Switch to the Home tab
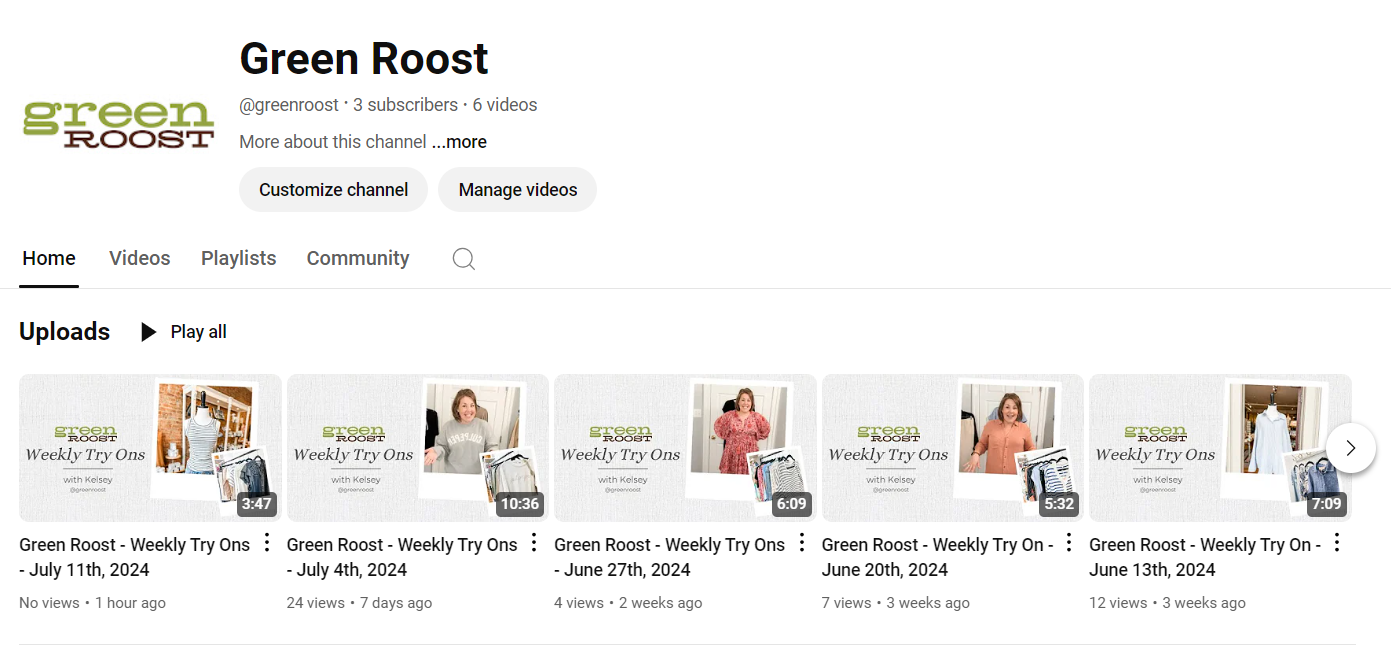 (49, 258)
